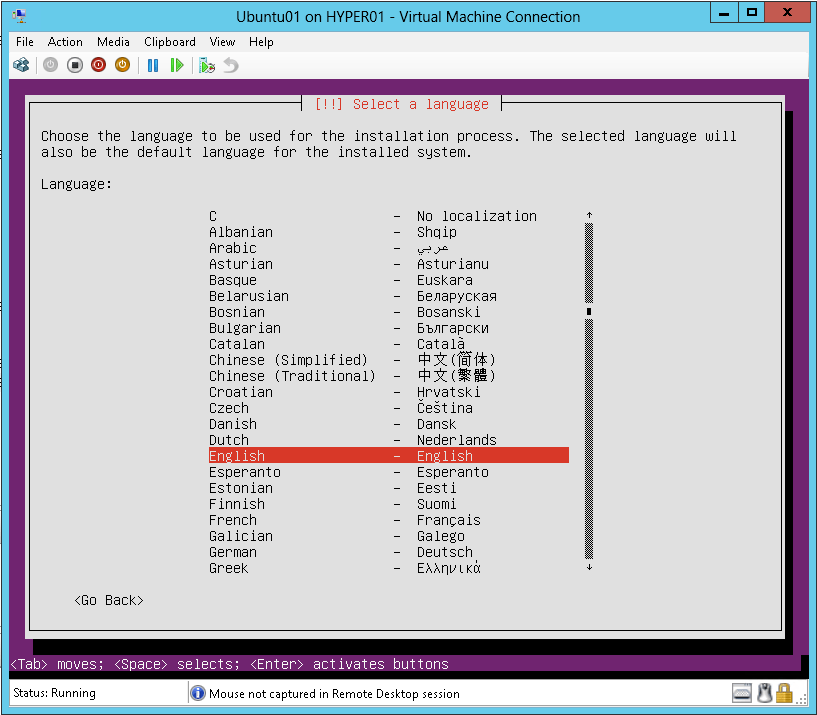Click the Status: Running text
817x715 pixels.
(54, 693)
